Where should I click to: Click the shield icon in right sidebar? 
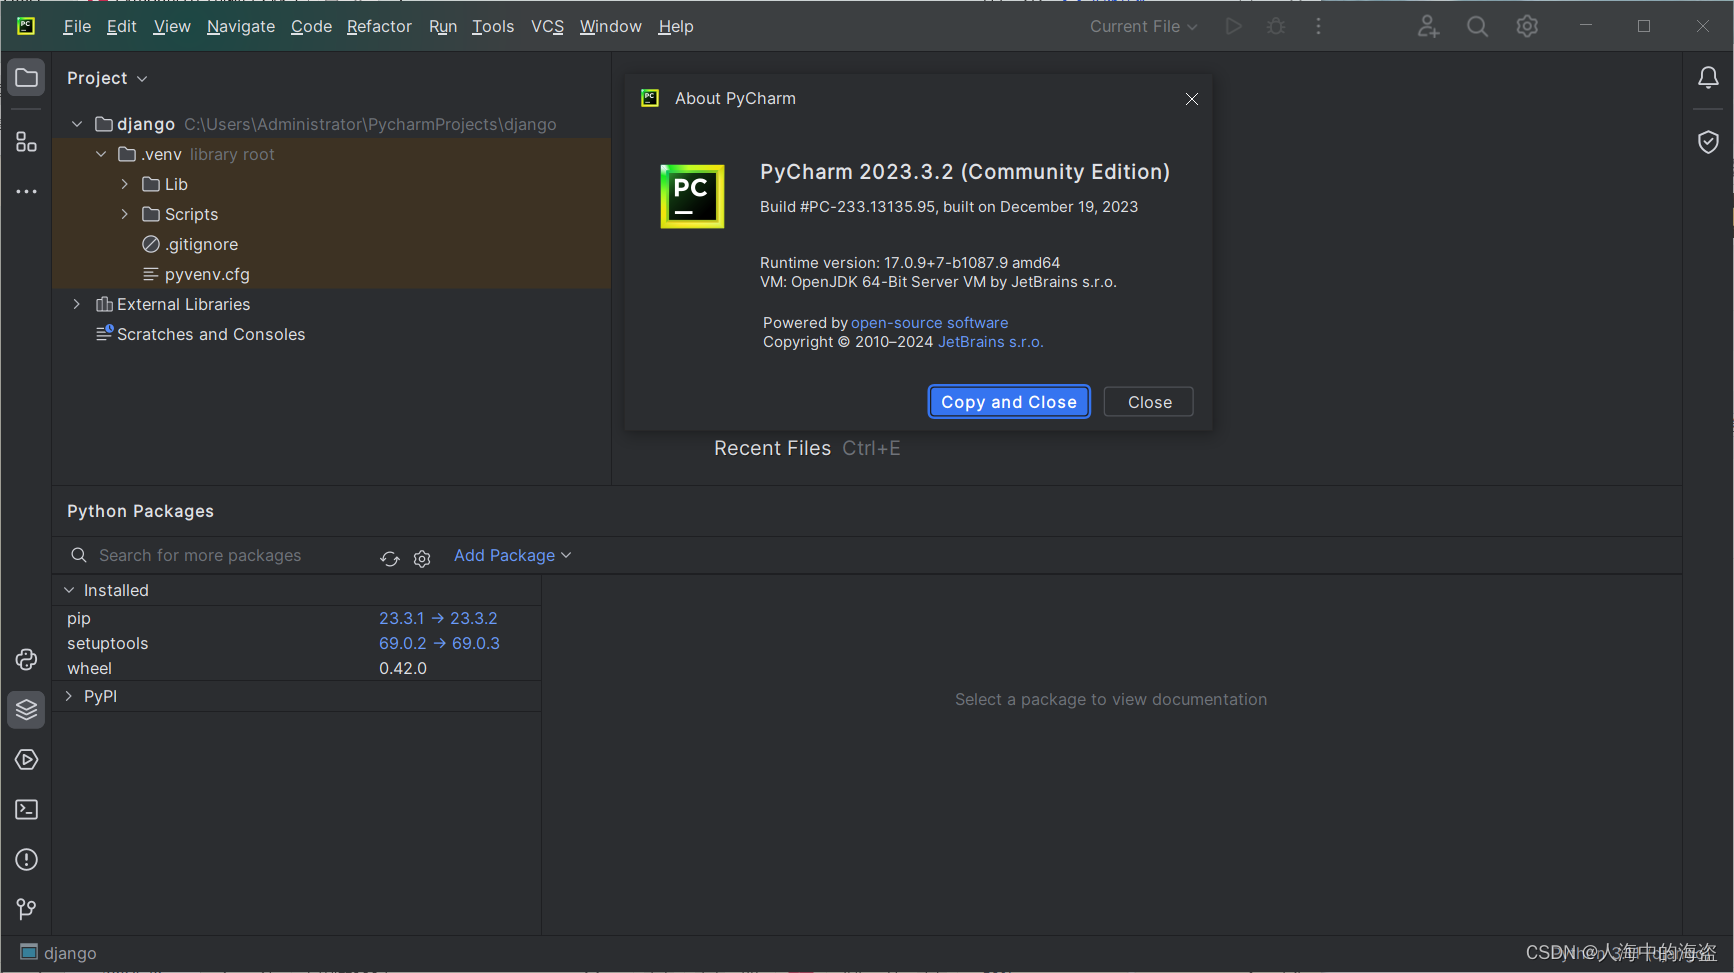pyautogui.click(x=1708, y=142)
